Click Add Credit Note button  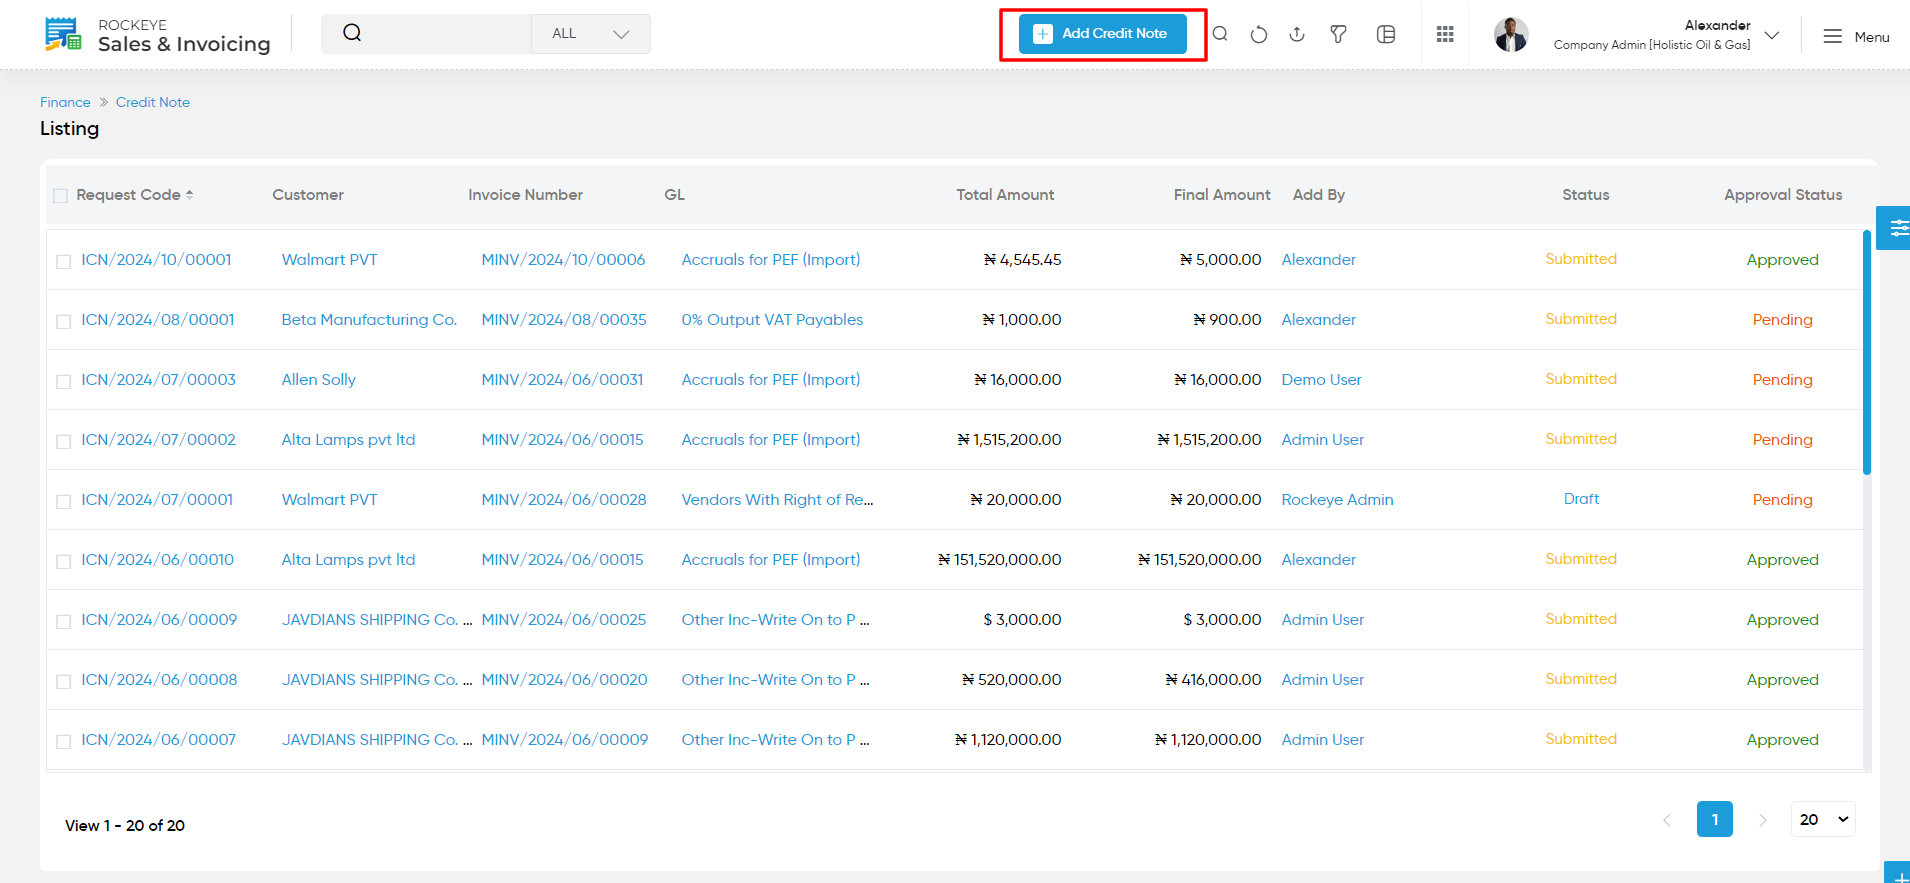1102,34
